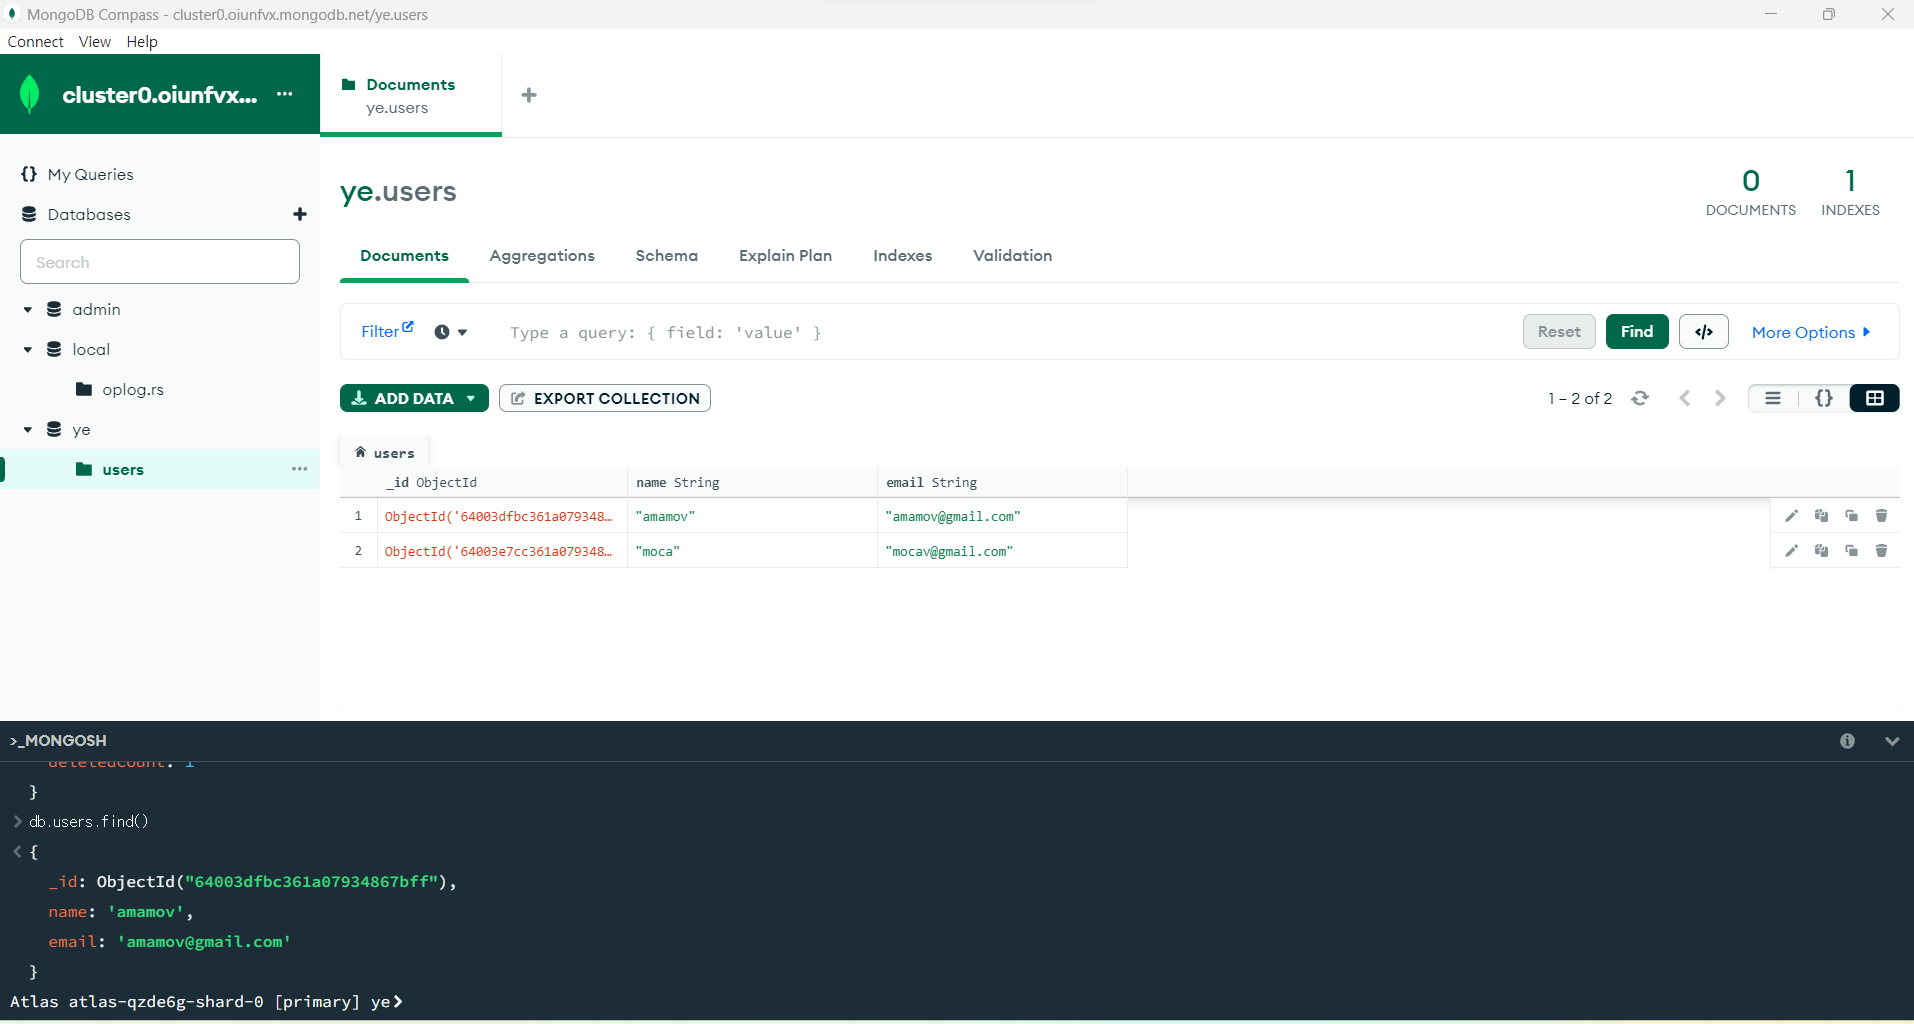The width and height of the screenshot is (1914, 1024).
Task: Expand More Options for query
Action: pos(1811,332)
